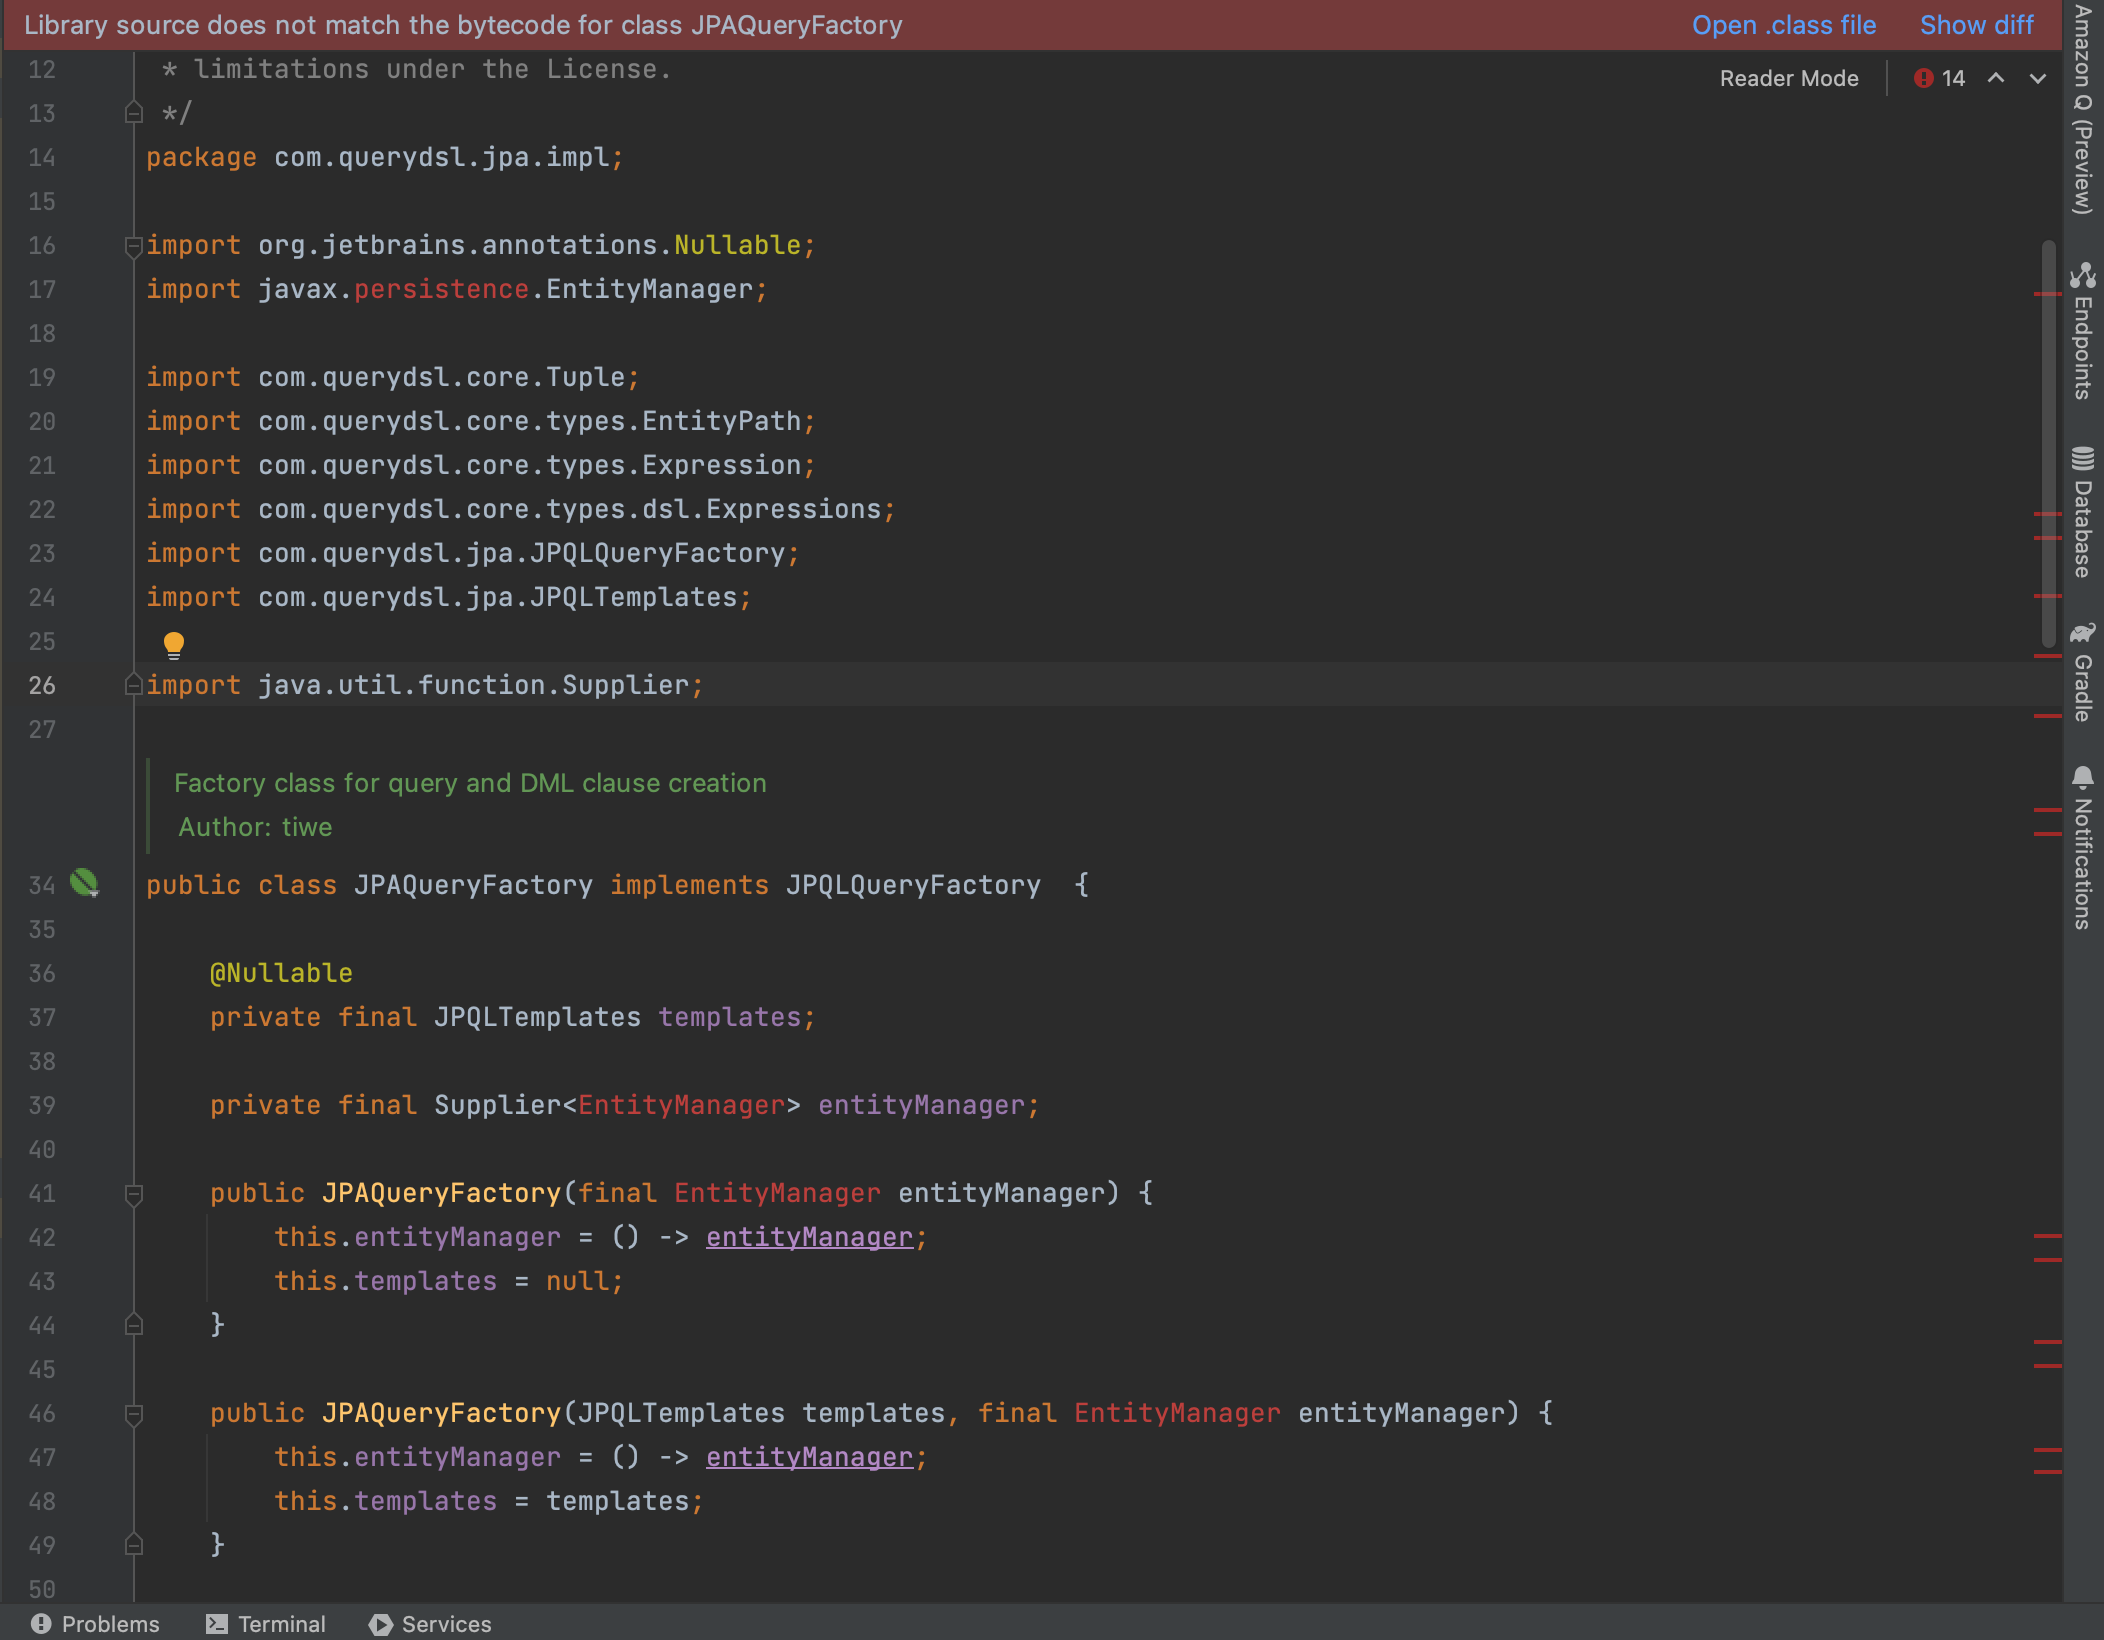The width and height of the screenshot is (2104, 1640).
Task: Click 'Tuple' in line 19 import
Action: [x=585, y=377]
